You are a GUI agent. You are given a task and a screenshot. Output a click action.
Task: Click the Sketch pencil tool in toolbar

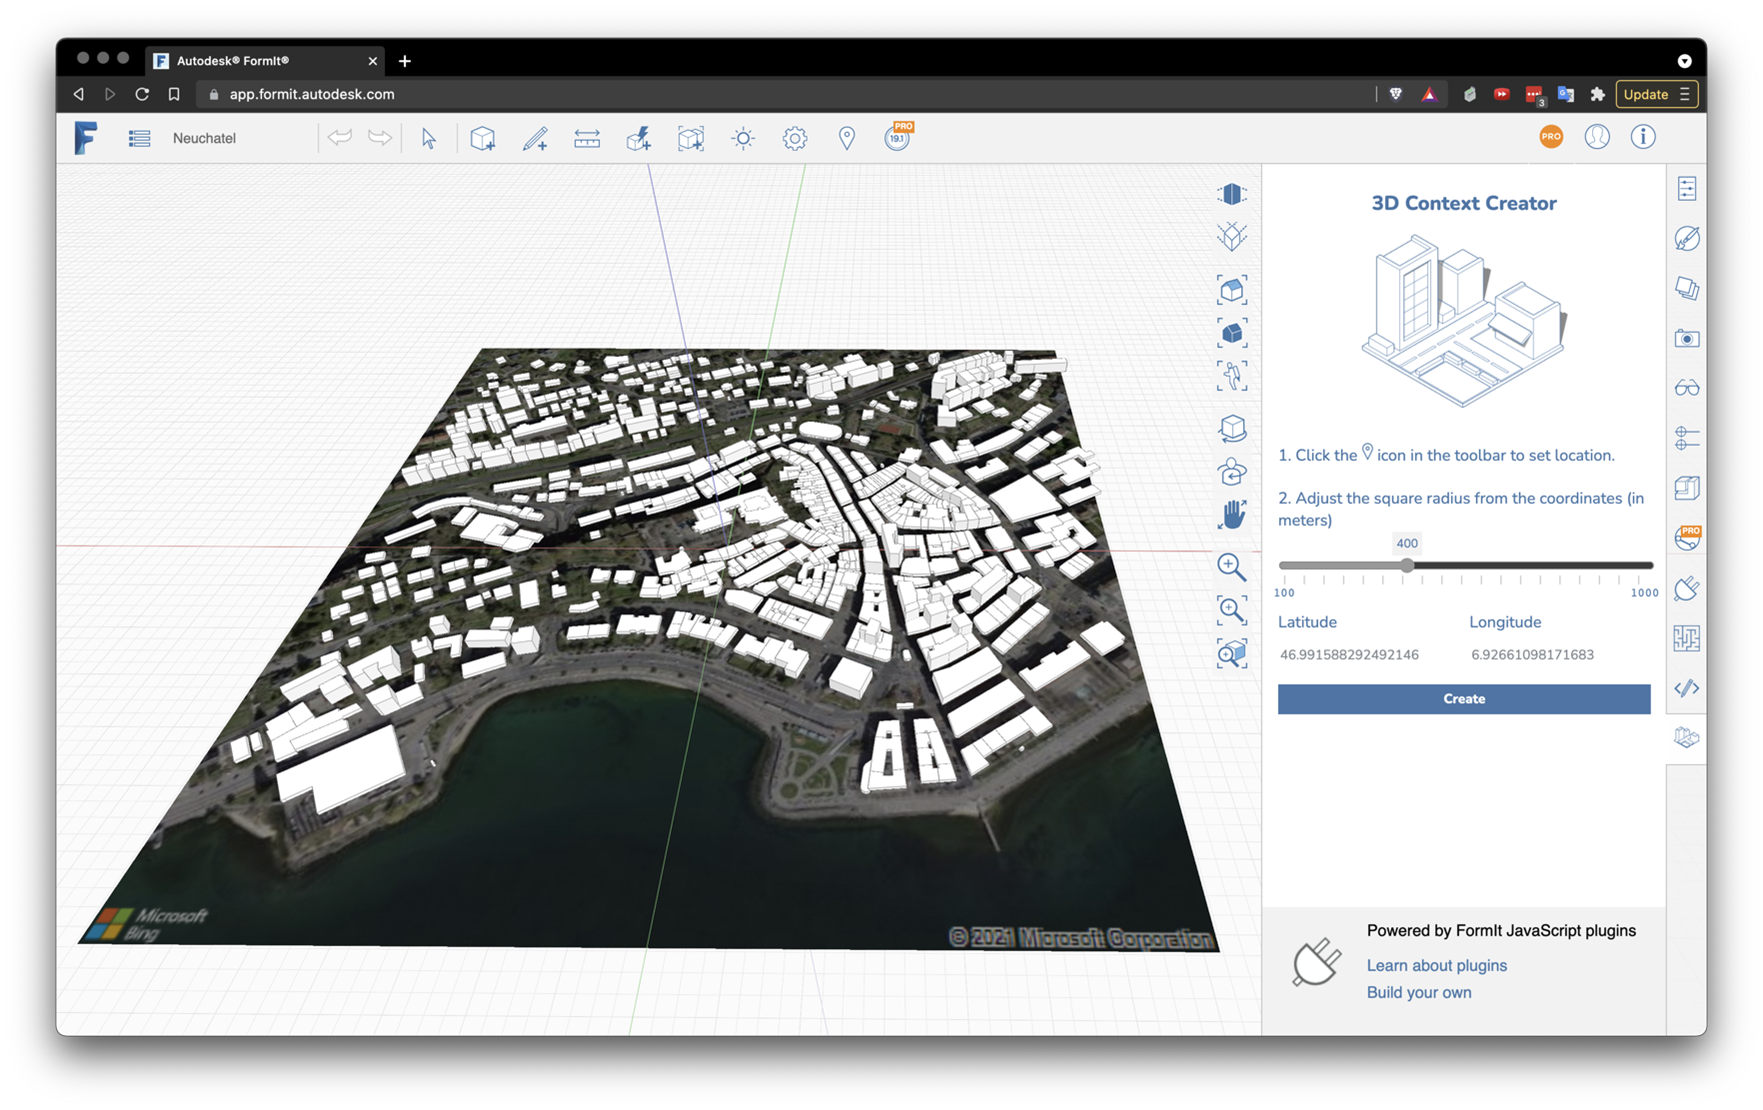pos(535,138)
